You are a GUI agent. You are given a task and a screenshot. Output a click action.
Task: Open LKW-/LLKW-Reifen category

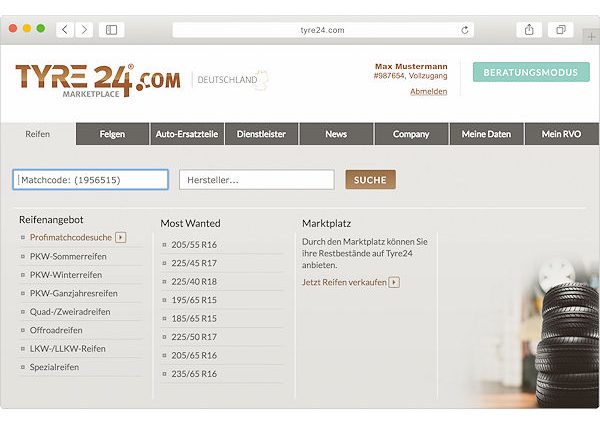click(x=67, y=348)
